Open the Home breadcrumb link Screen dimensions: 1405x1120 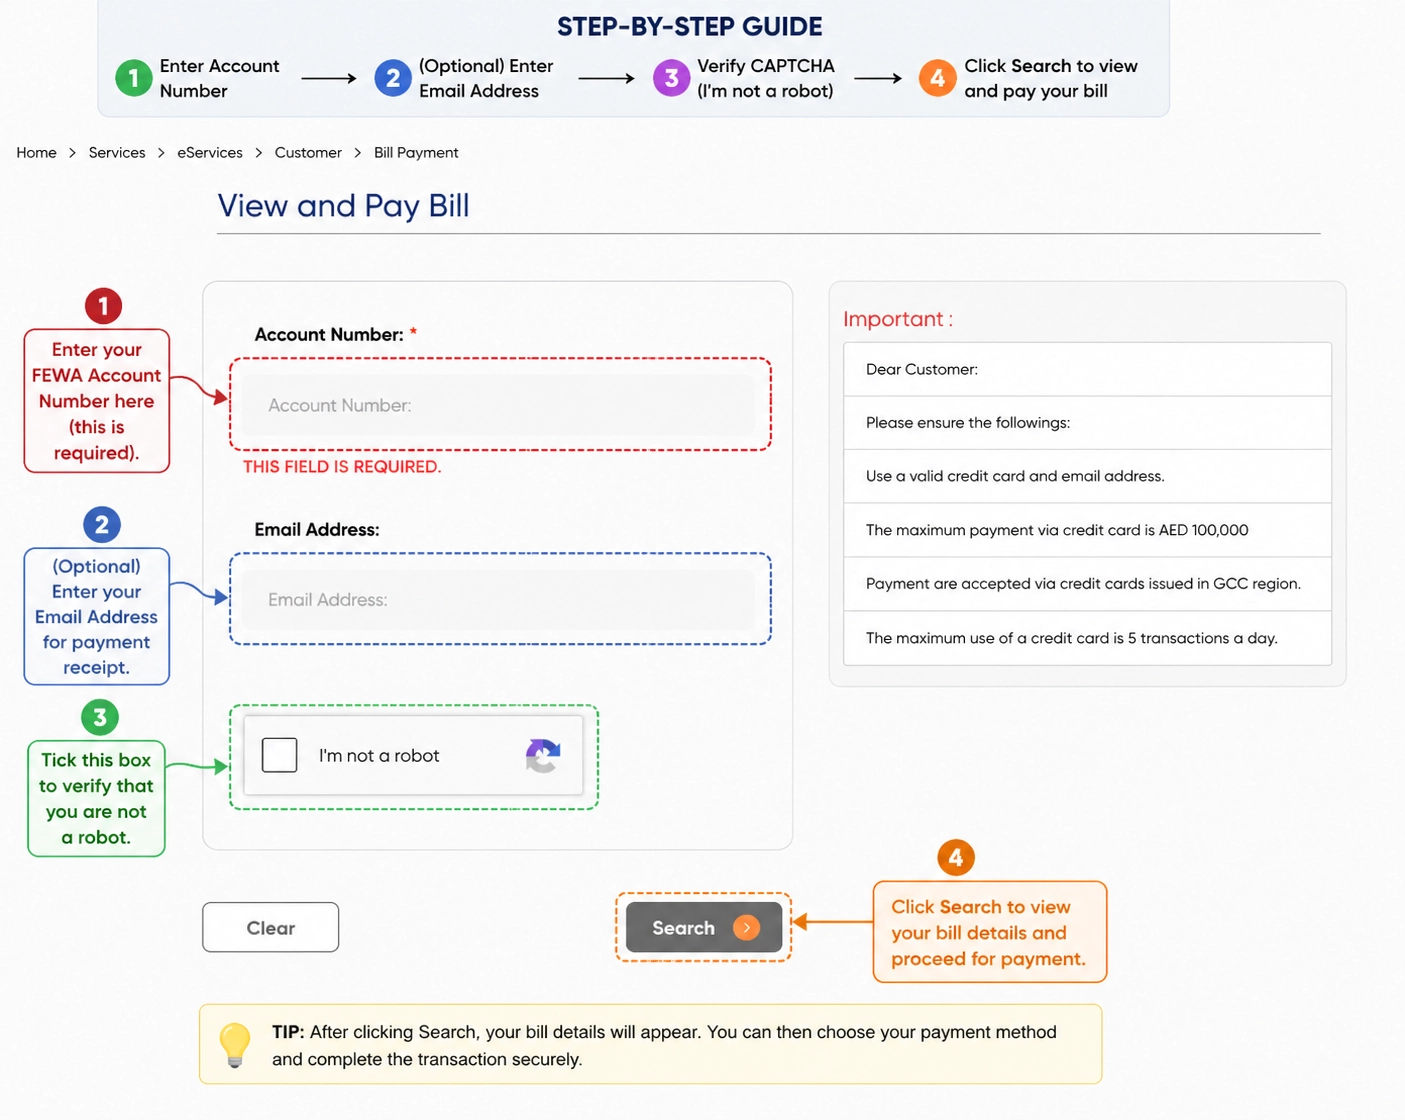[x=36, y=152]
